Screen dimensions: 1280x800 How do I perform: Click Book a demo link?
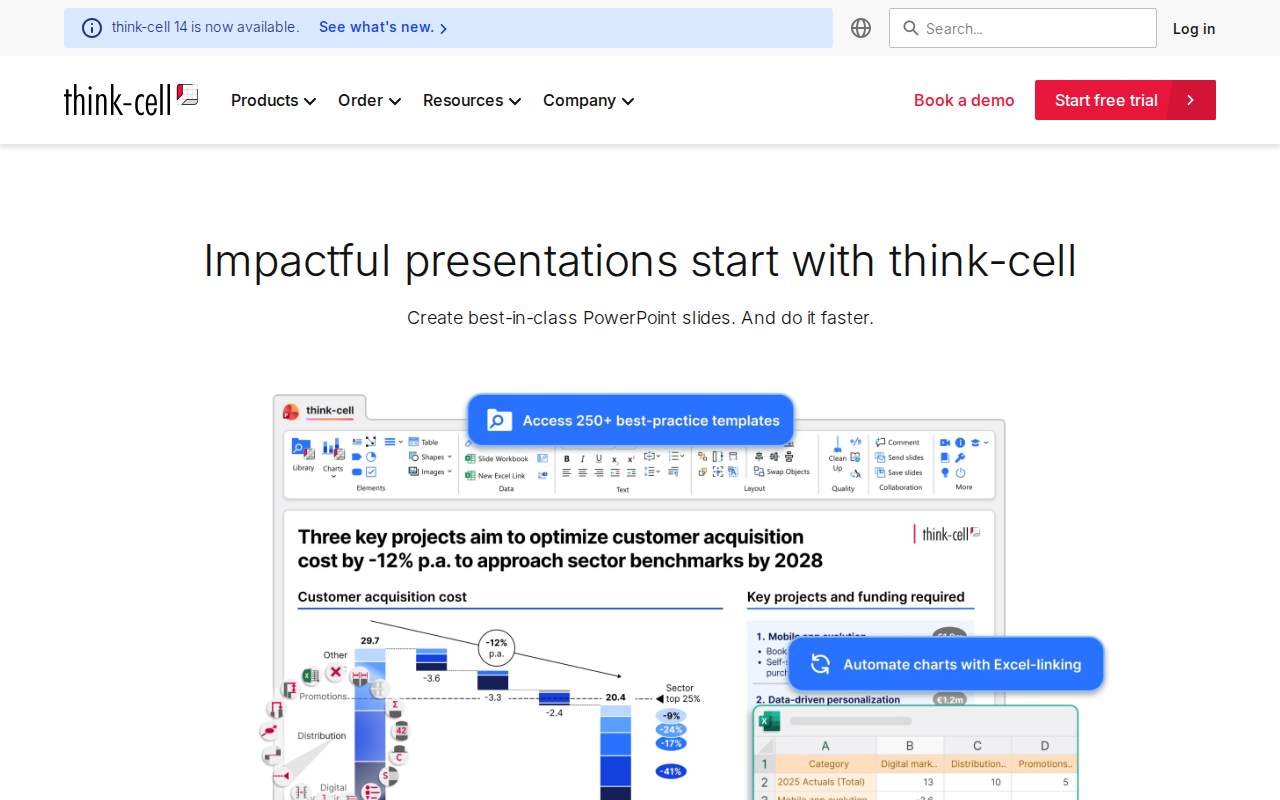(964, 100)
